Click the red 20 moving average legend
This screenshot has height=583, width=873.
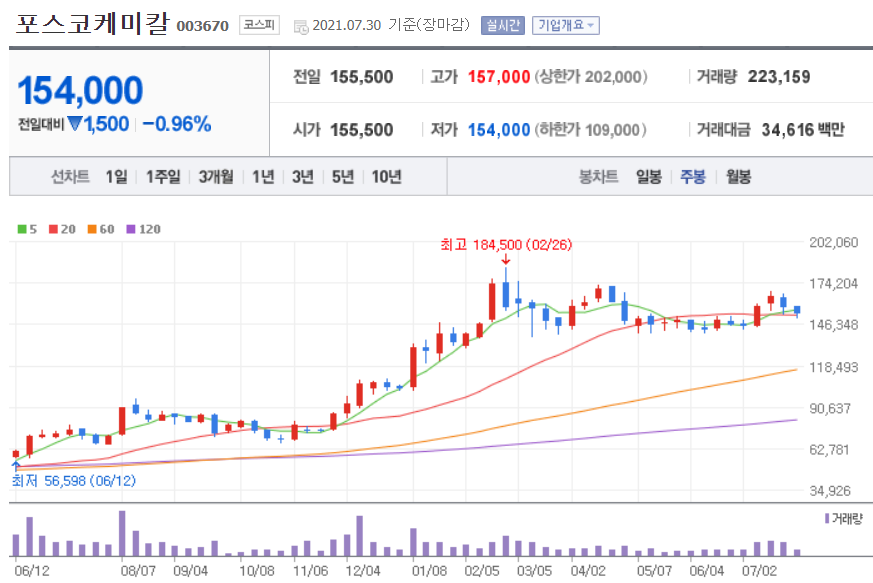click(x=62, y=229)
